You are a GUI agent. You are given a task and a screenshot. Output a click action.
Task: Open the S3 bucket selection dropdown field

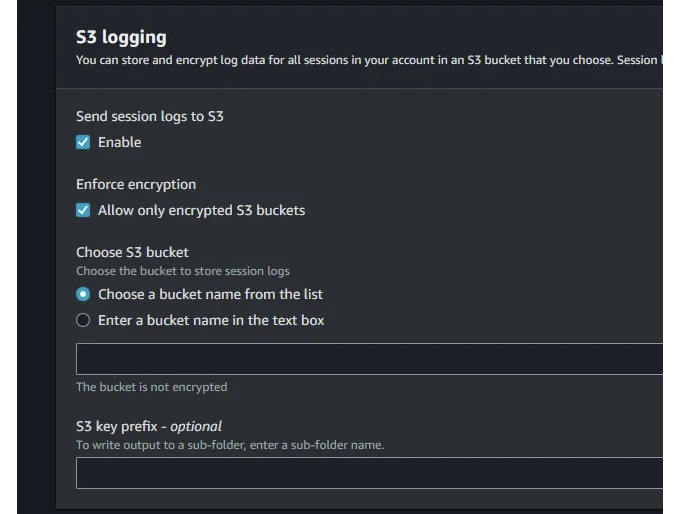(x=369, y=359)
